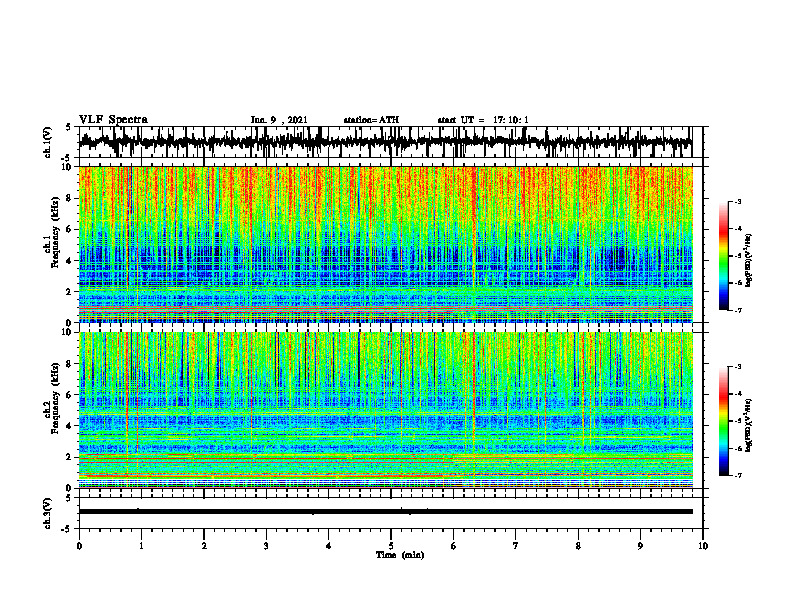Click time axis tick label "10"
This screenshot has height=612, width=792.
pyautogui.click(x=703, y=546)
